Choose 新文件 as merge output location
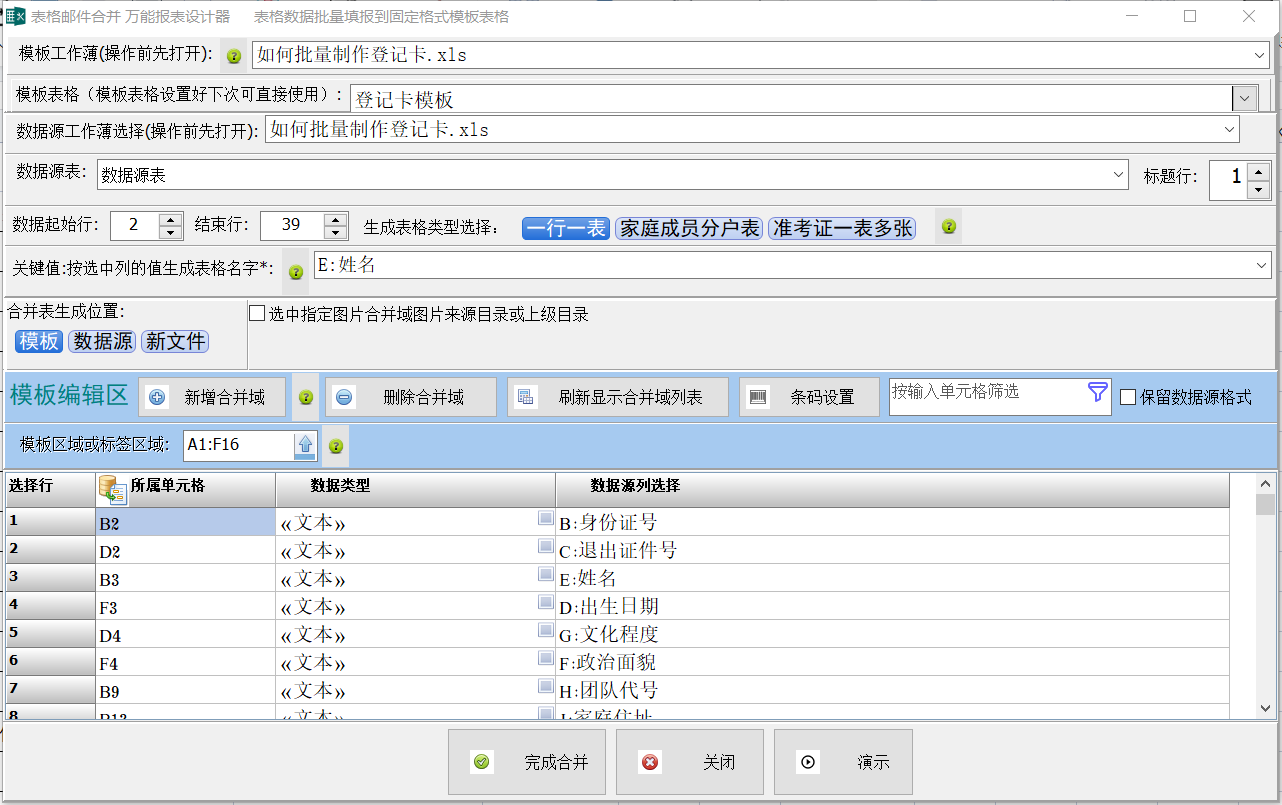The width and height of the screenshot is (1282, 805). click(x=175, y=341)
